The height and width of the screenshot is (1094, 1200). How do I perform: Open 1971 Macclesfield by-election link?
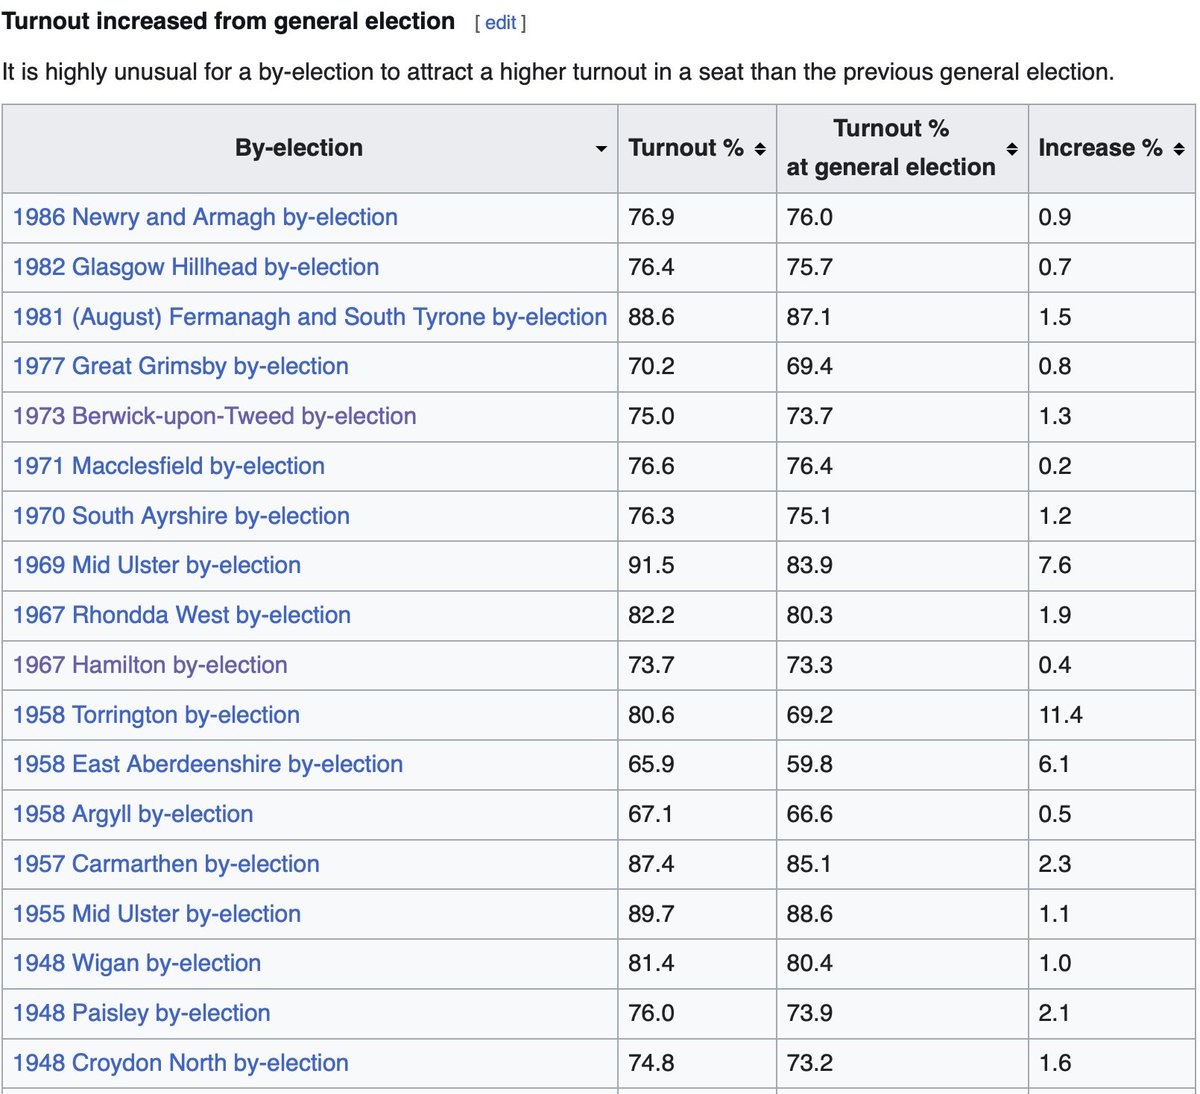click(169, 466)
